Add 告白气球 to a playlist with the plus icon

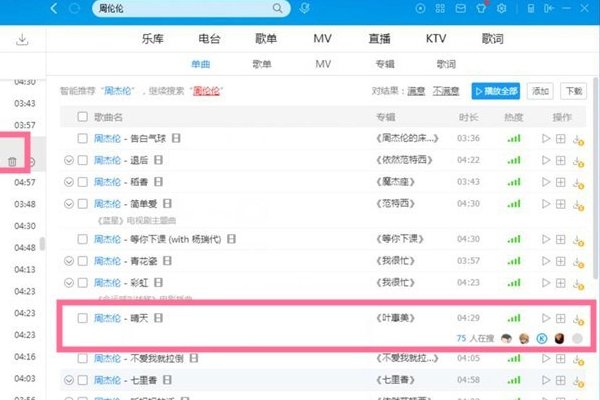point(561,139)
